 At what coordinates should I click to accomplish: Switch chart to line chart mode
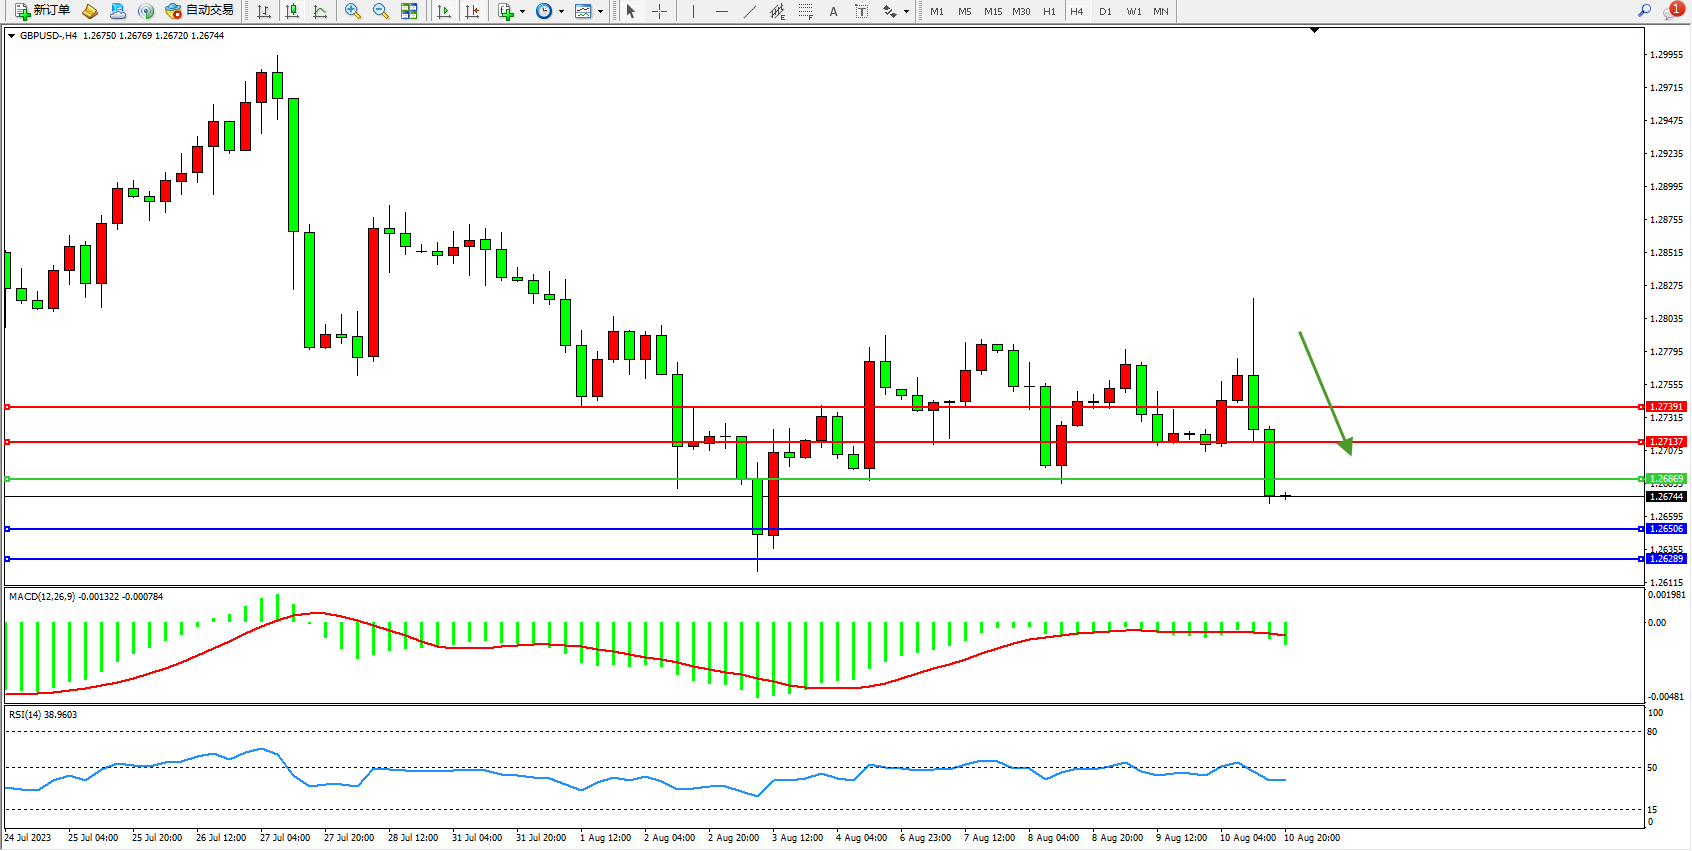click(320, 11)
